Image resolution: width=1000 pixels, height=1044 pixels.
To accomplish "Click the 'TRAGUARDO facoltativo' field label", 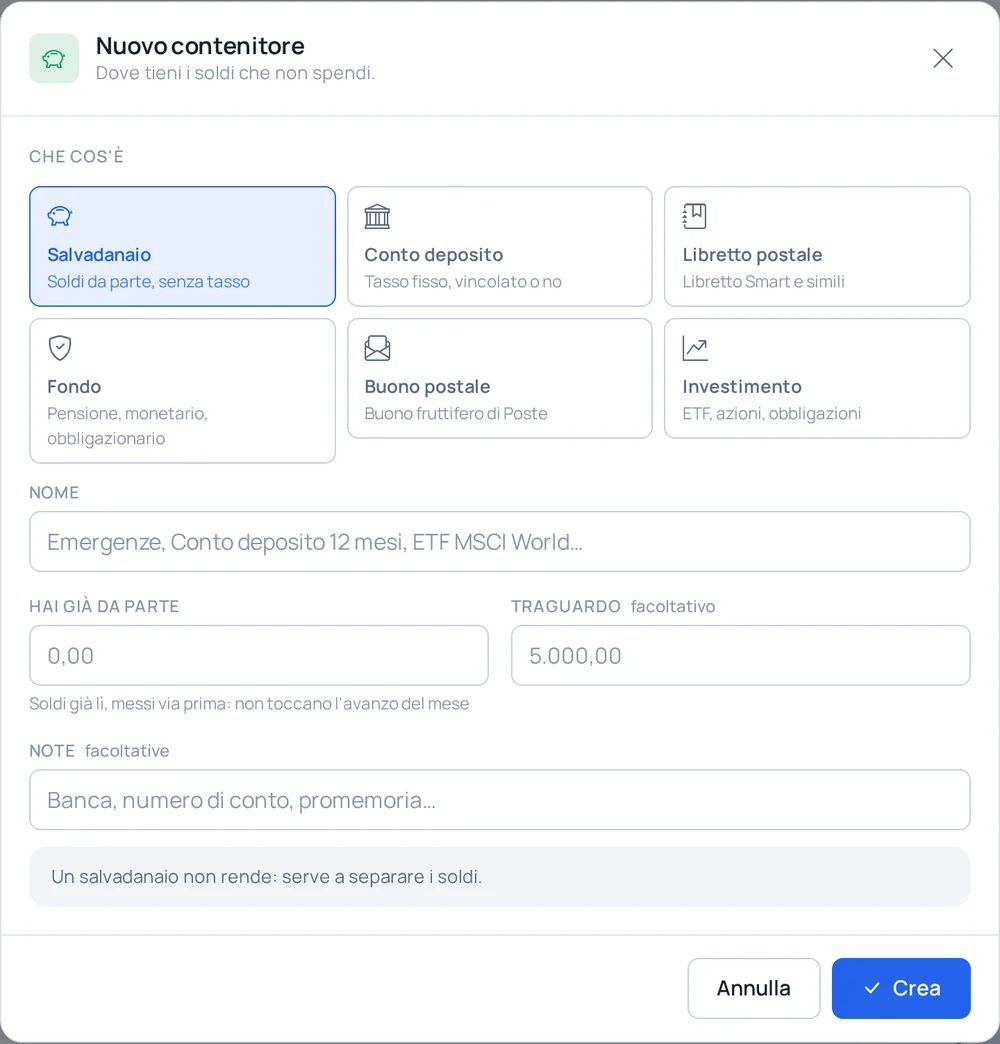I will (613, 607).
